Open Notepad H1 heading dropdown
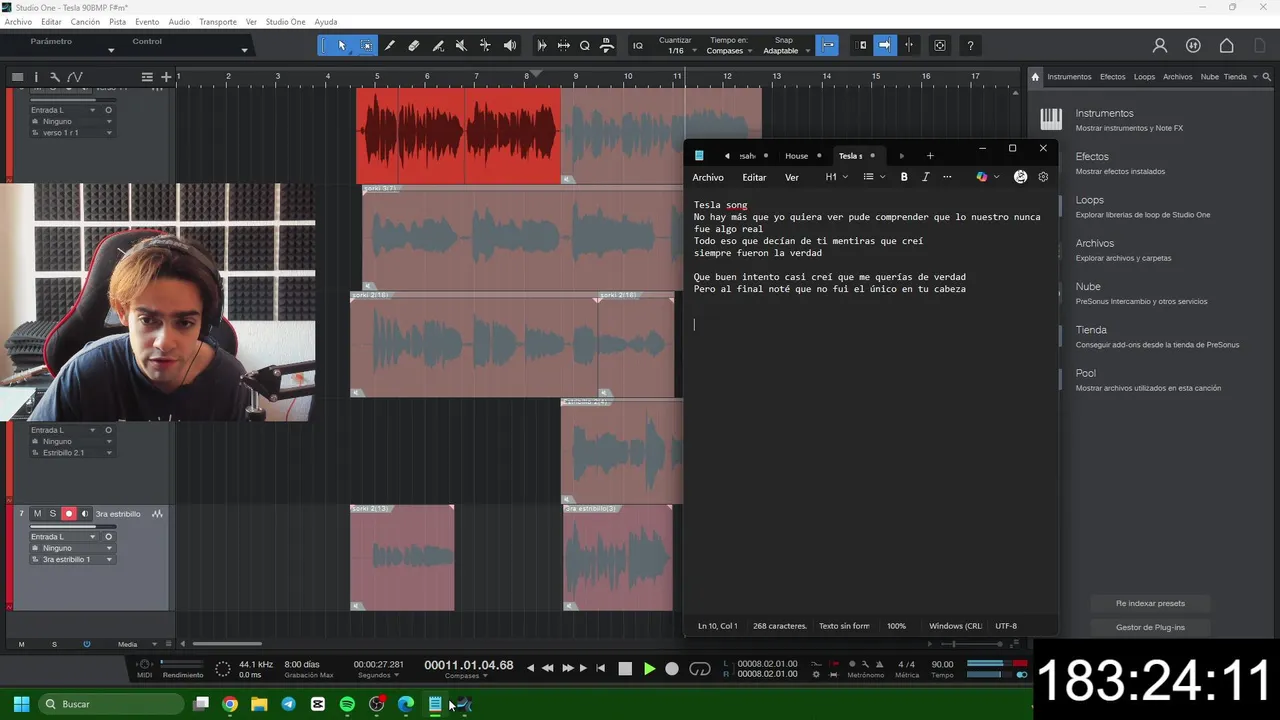The height and width of the screenshot is (720, 1280). [836, 177]
